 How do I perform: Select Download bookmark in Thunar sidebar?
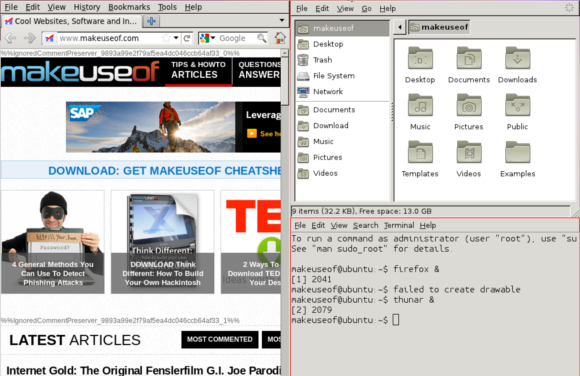[342, 125]
